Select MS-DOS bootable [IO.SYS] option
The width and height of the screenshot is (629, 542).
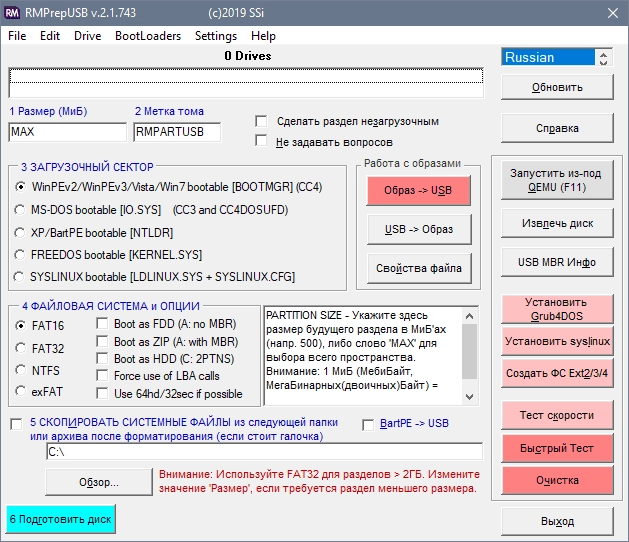tap(20, 210)
